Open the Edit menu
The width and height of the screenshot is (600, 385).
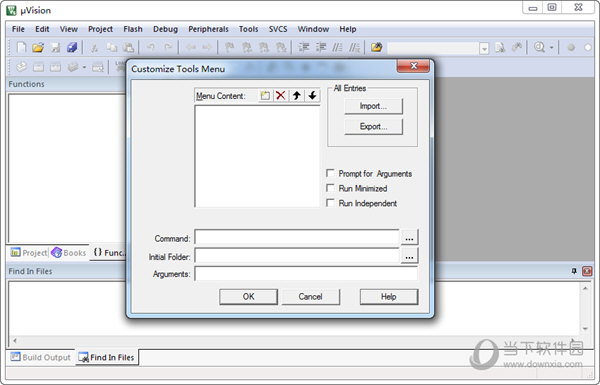pos(42,29)
